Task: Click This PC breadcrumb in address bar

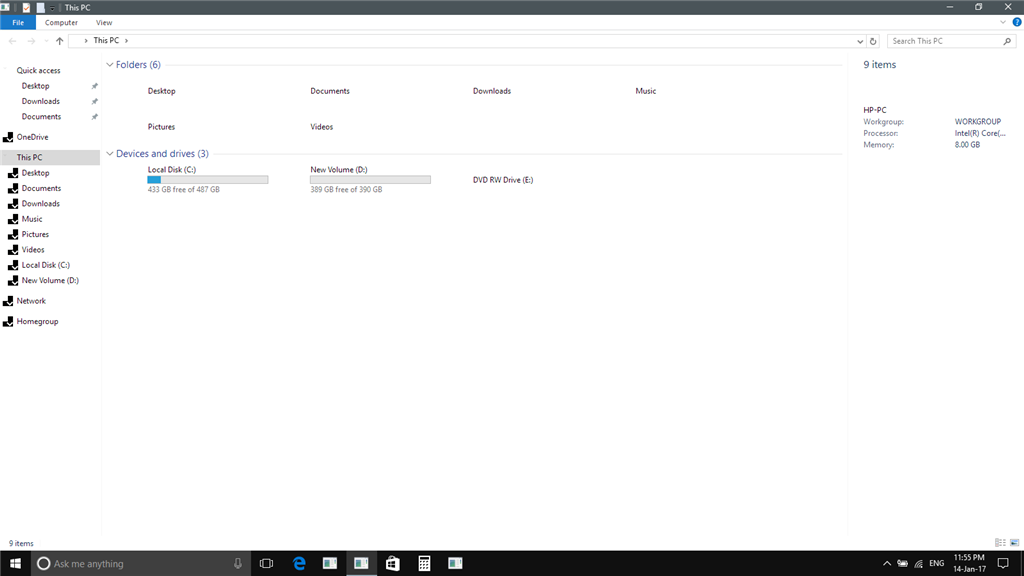Action: coord(106,40)
